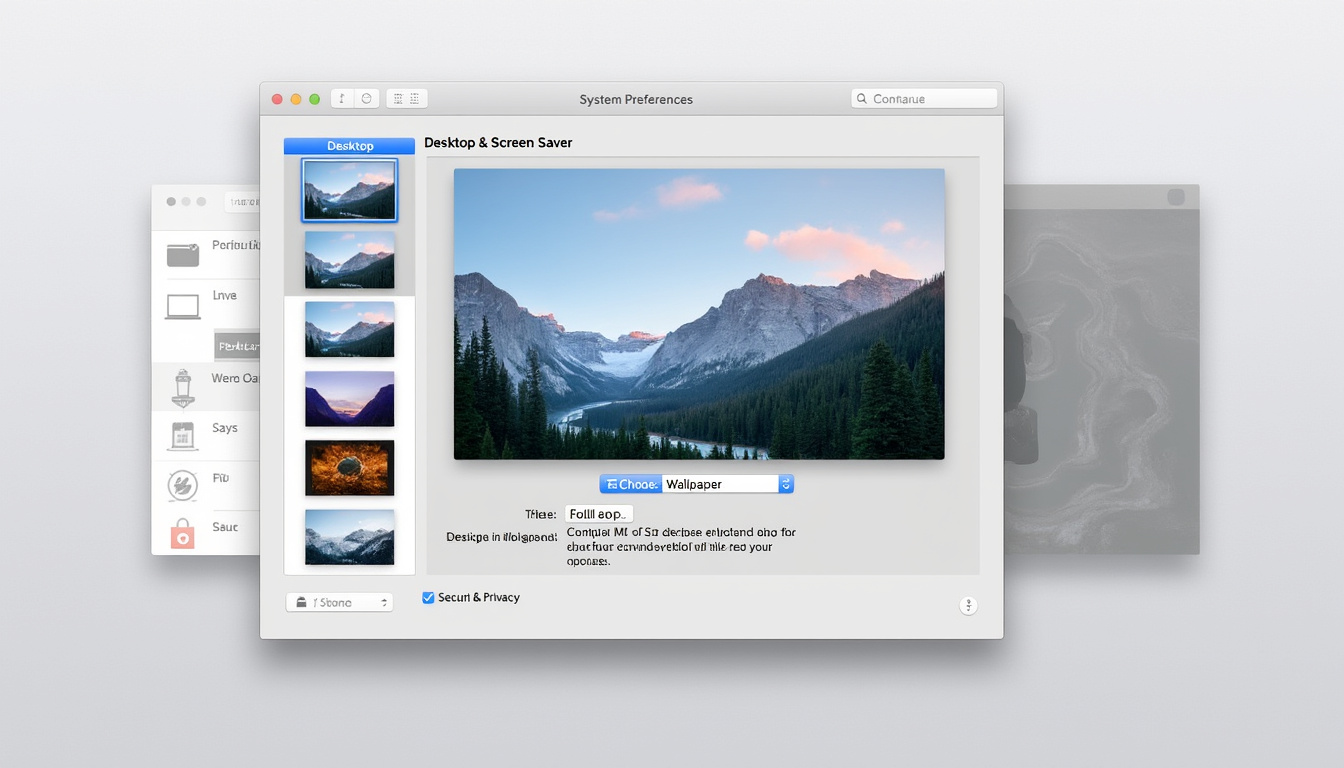Click the calendar icon beside Says
Image resolution: width=1344 pixels, height=768 pixels.
click(x=182, y=435)
